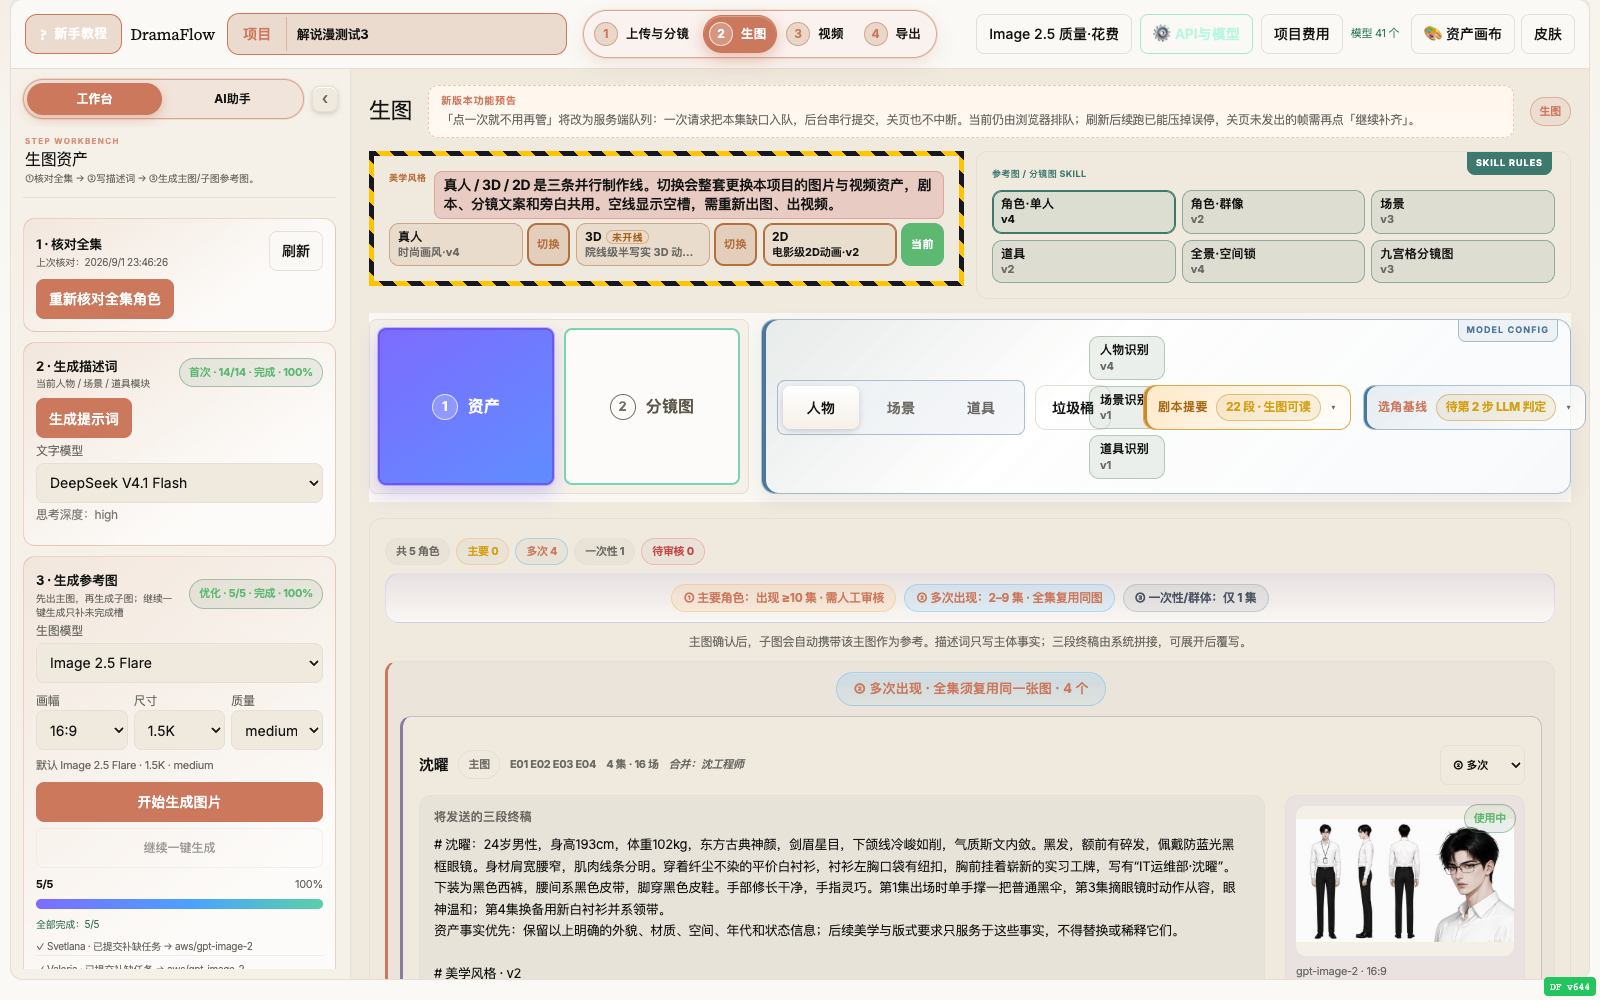
Task: Click the 刷新 refresh button
Action: pos(295,251)
